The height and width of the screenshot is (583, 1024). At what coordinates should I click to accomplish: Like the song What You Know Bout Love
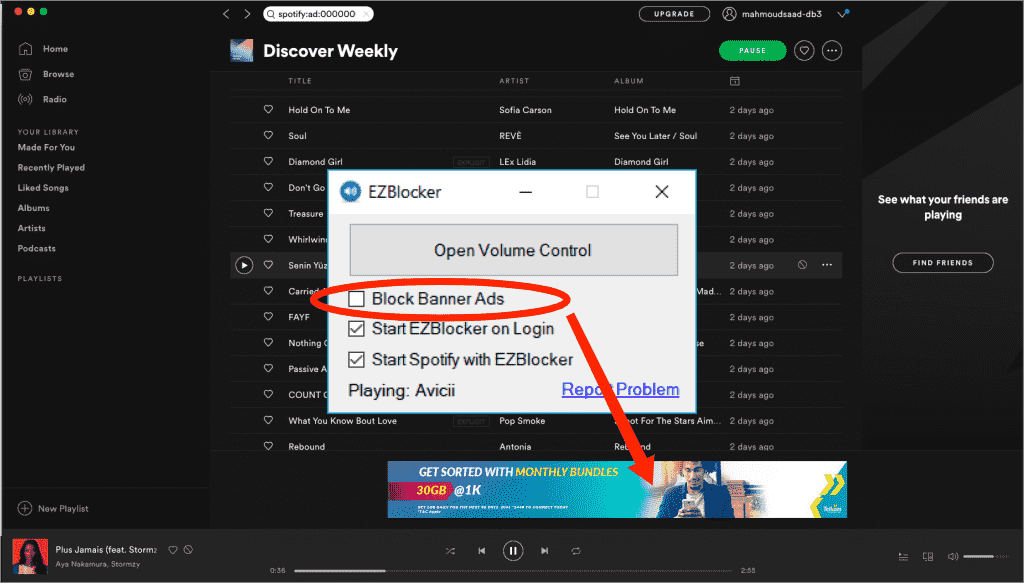tap(268, 420)
